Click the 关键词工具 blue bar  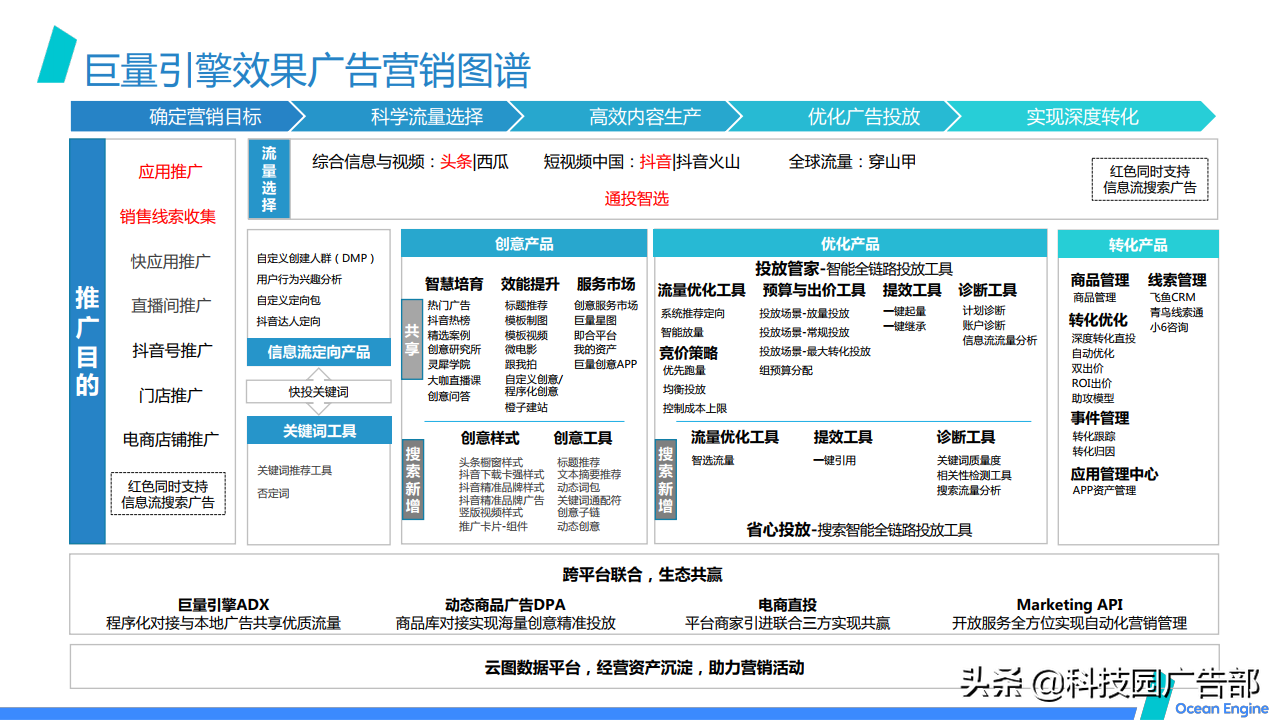click(319, 431)
